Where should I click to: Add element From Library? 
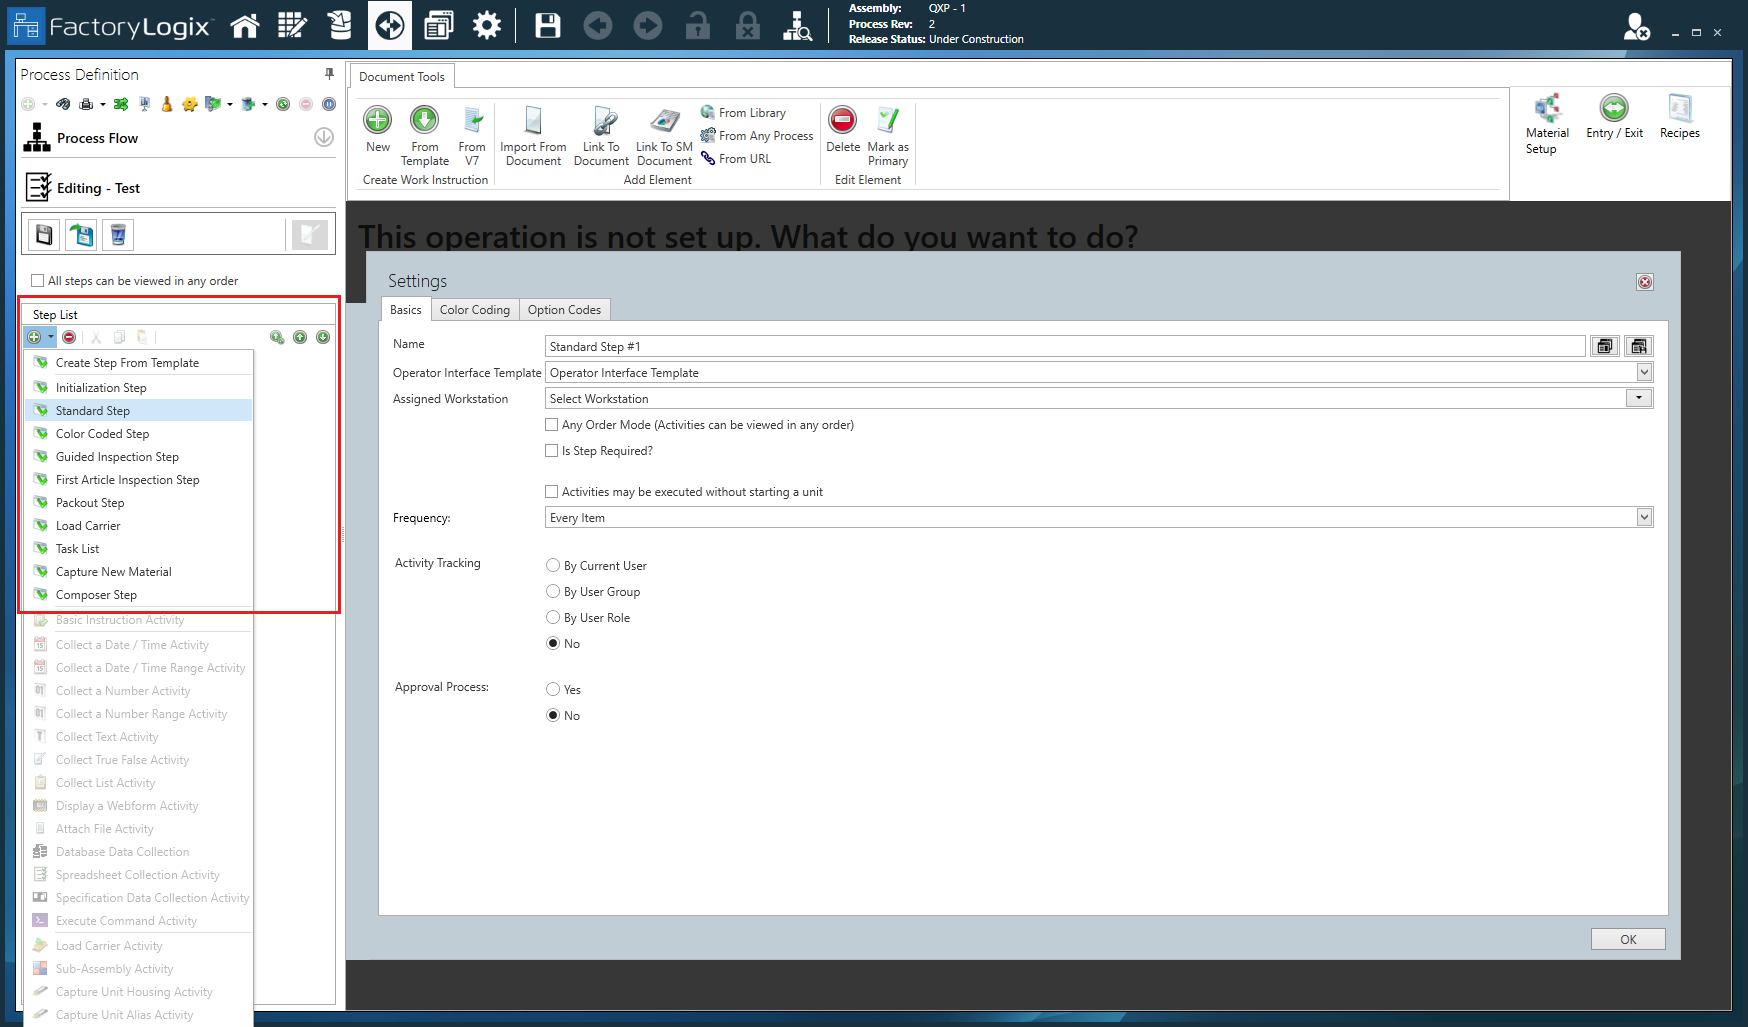point(748,112)
